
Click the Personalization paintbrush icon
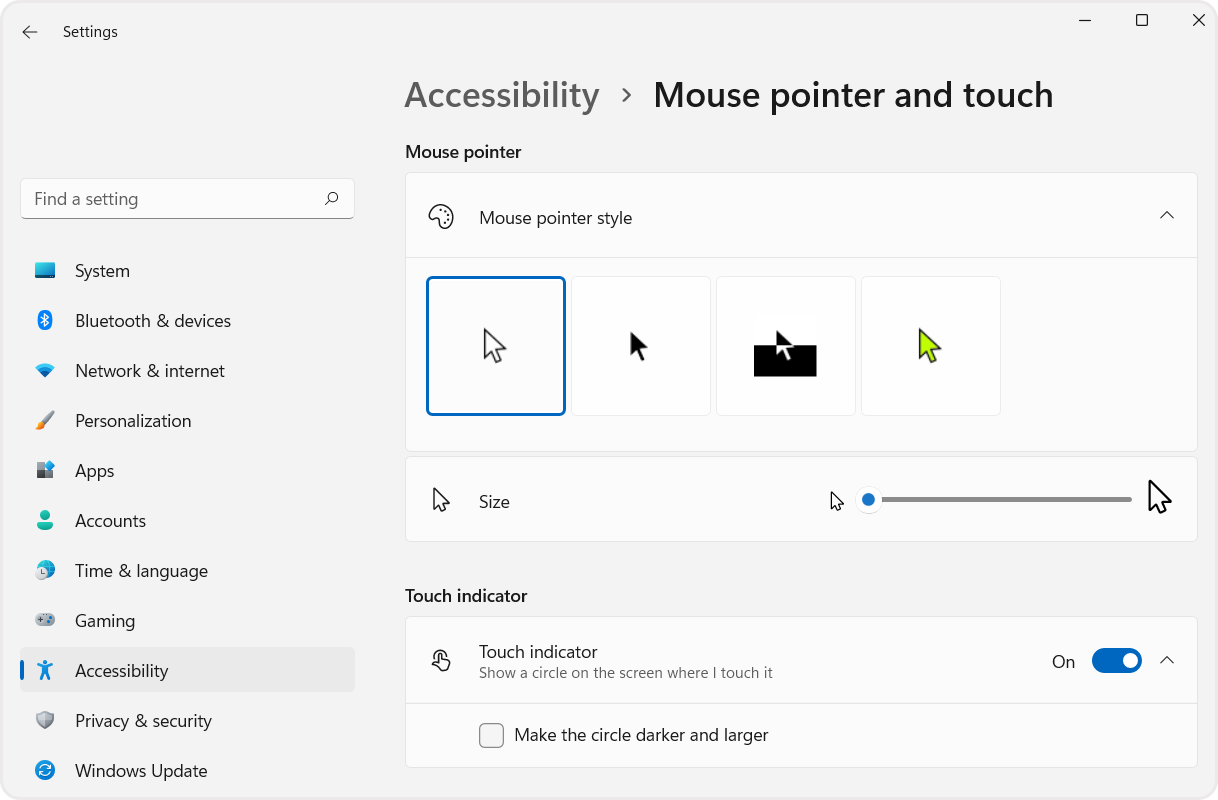click(x=45, y=420)
